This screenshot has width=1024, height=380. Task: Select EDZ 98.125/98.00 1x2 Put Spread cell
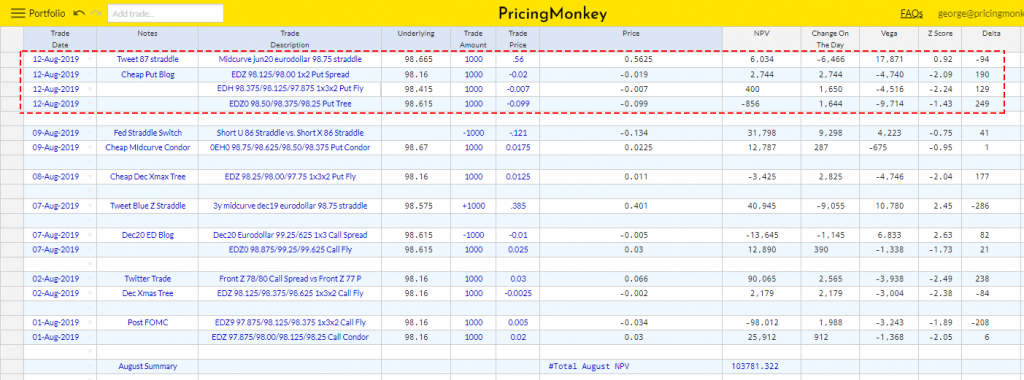(289, 74)
